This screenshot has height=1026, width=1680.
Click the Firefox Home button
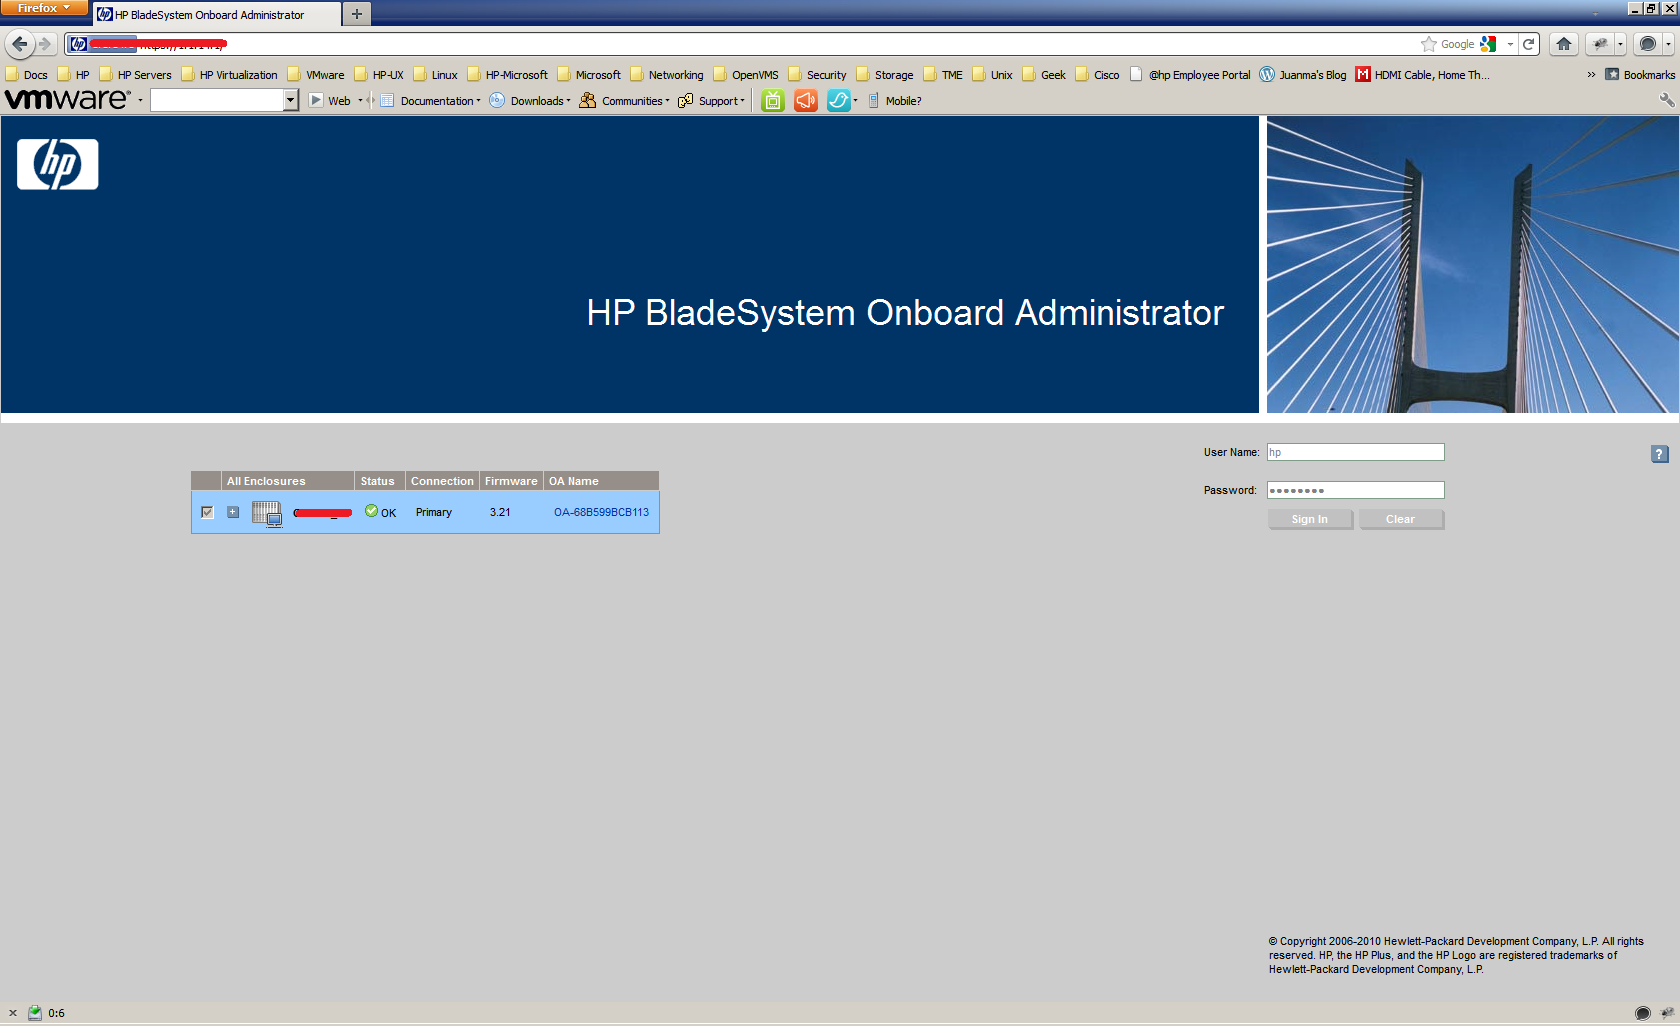(x=1564, y=44)
